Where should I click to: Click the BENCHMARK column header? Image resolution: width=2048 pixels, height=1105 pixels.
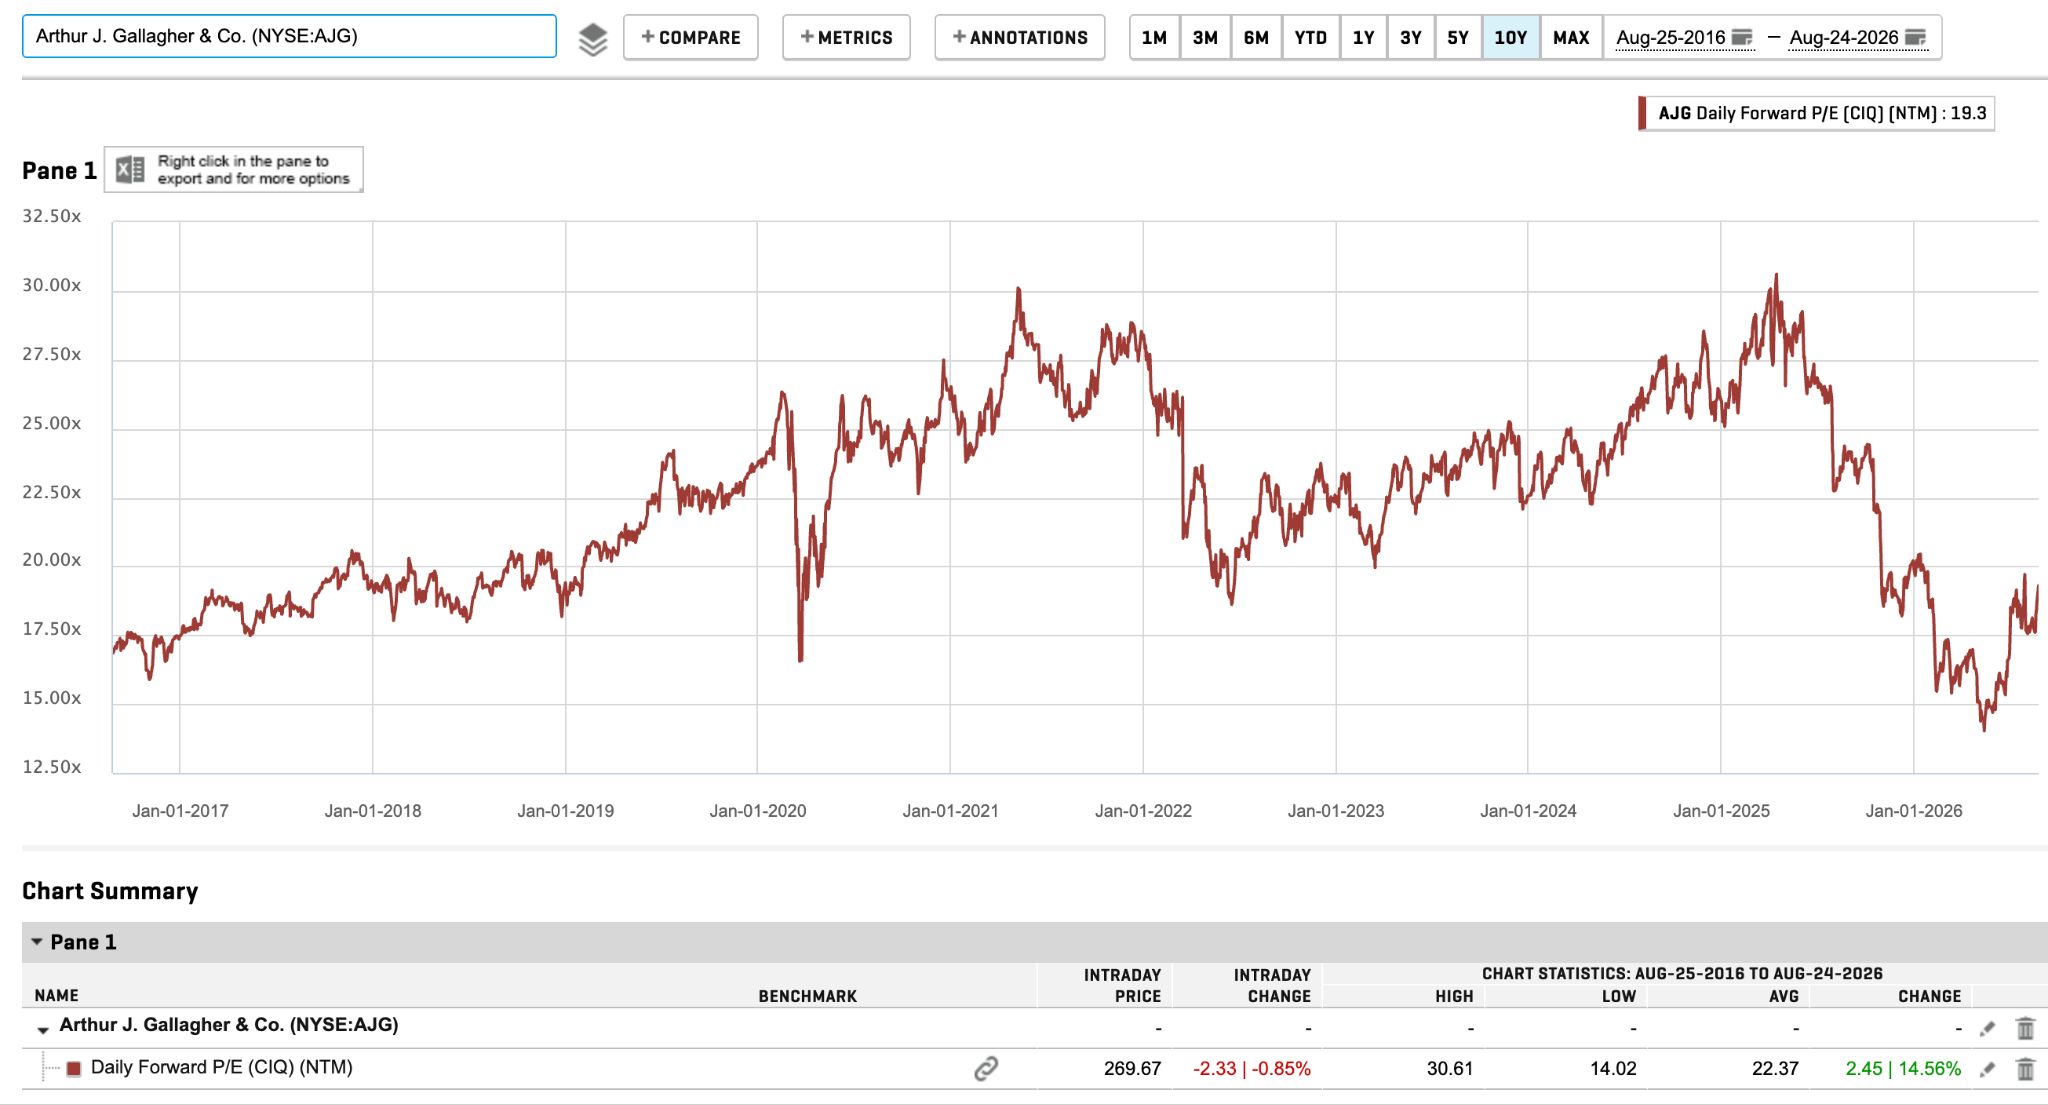pyautogui.click(x=808, y=996)
